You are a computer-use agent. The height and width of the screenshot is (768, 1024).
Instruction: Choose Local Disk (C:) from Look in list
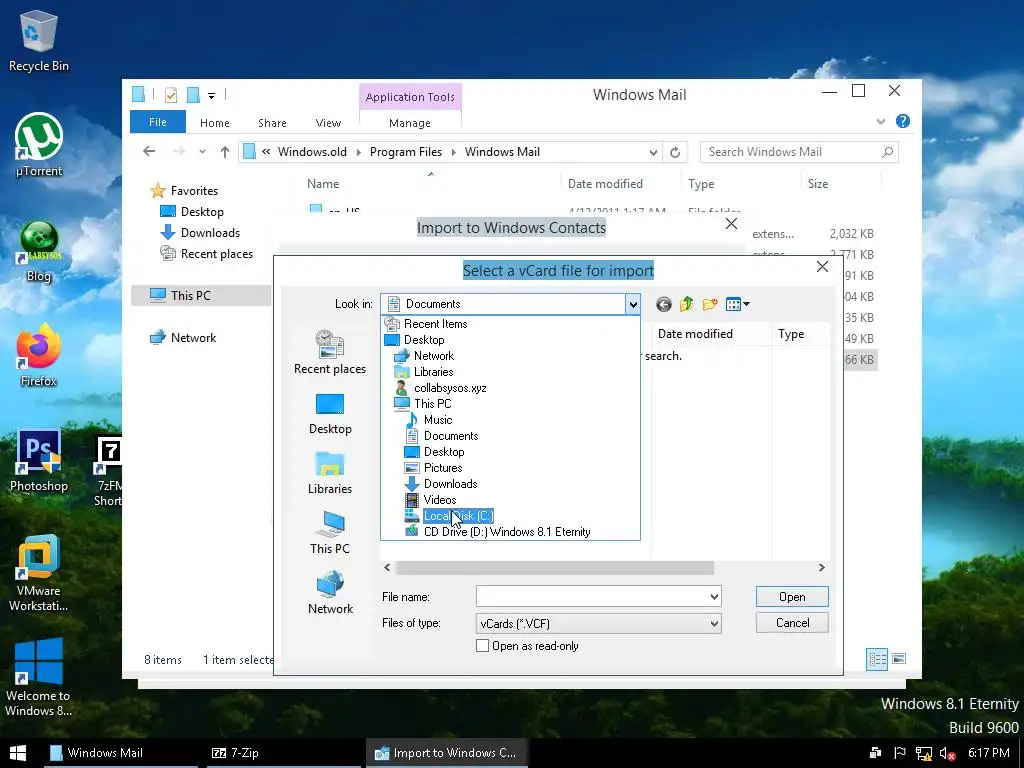tap(458, 516)
